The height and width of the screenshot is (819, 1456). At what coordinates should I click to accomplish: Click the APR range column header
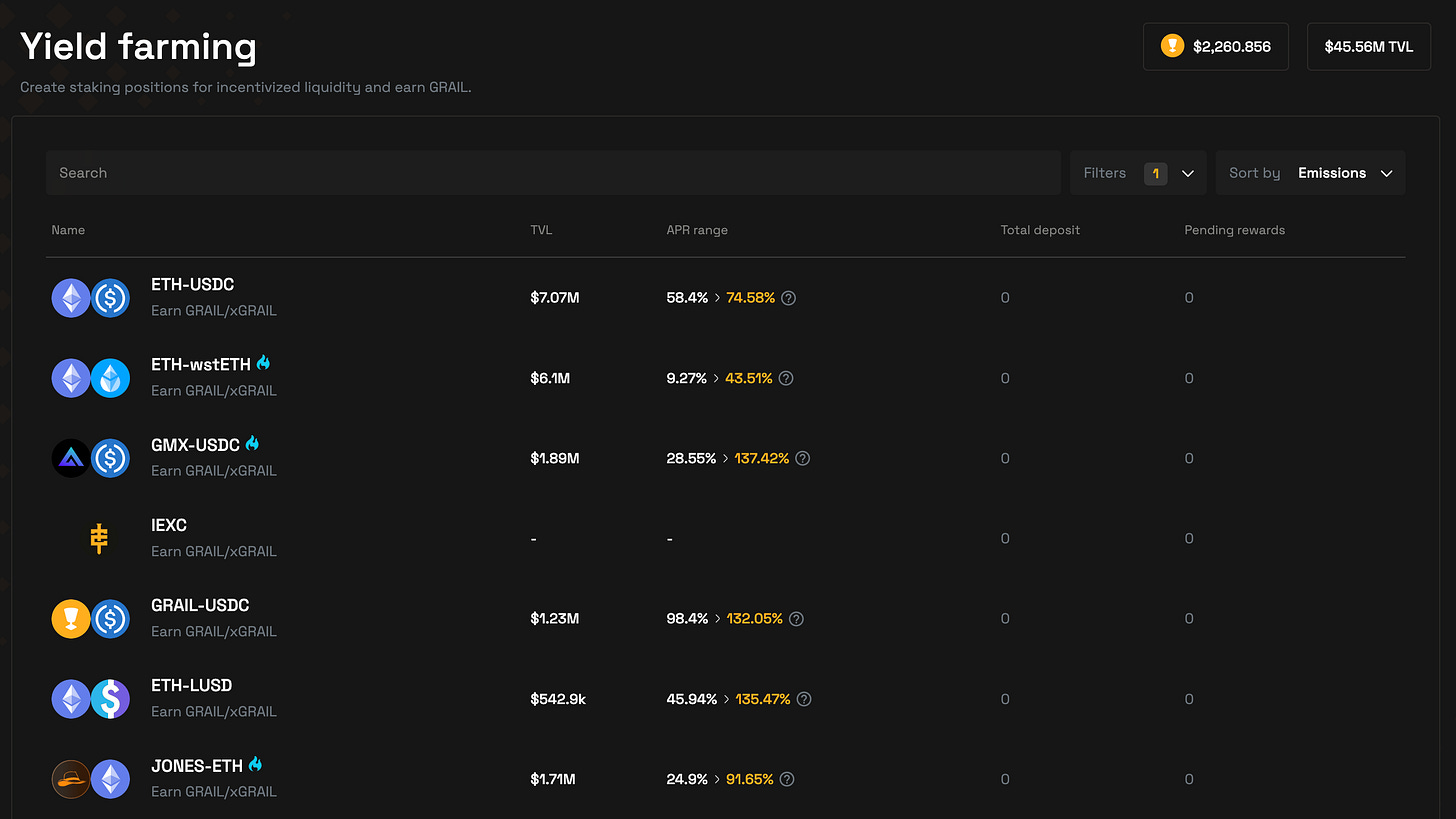[697, 230]
